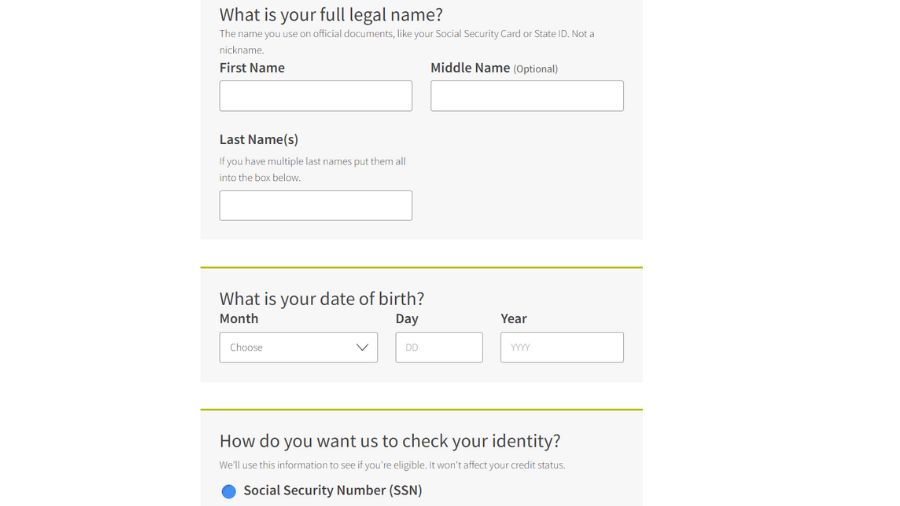Click the Day label above DD field

407,319
